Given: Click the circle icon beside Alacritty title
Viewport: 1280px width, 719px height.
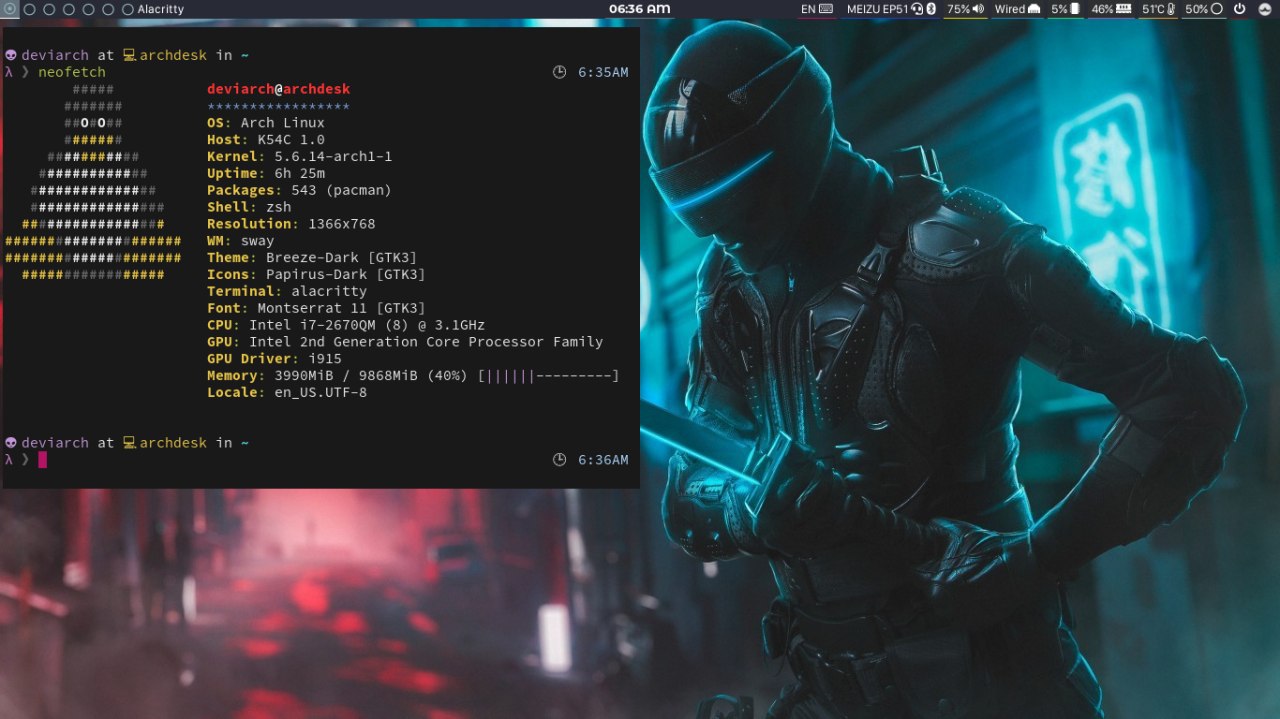Looking at the screenshot, I should coord(128,9).
